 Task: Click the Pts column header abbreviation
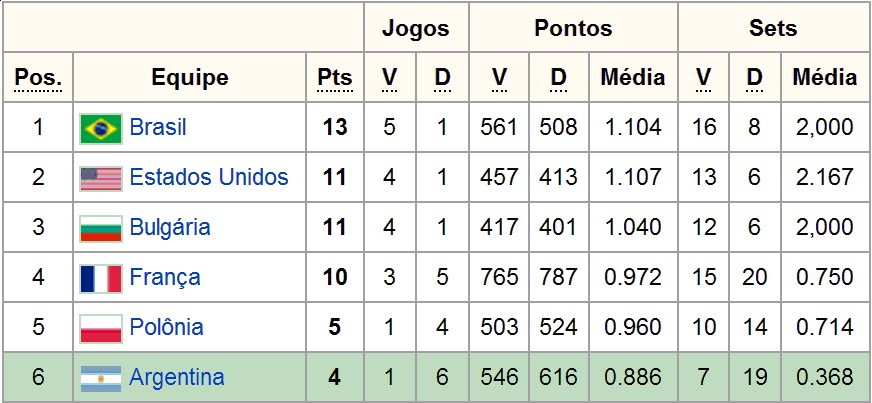[x=335, y=78]
